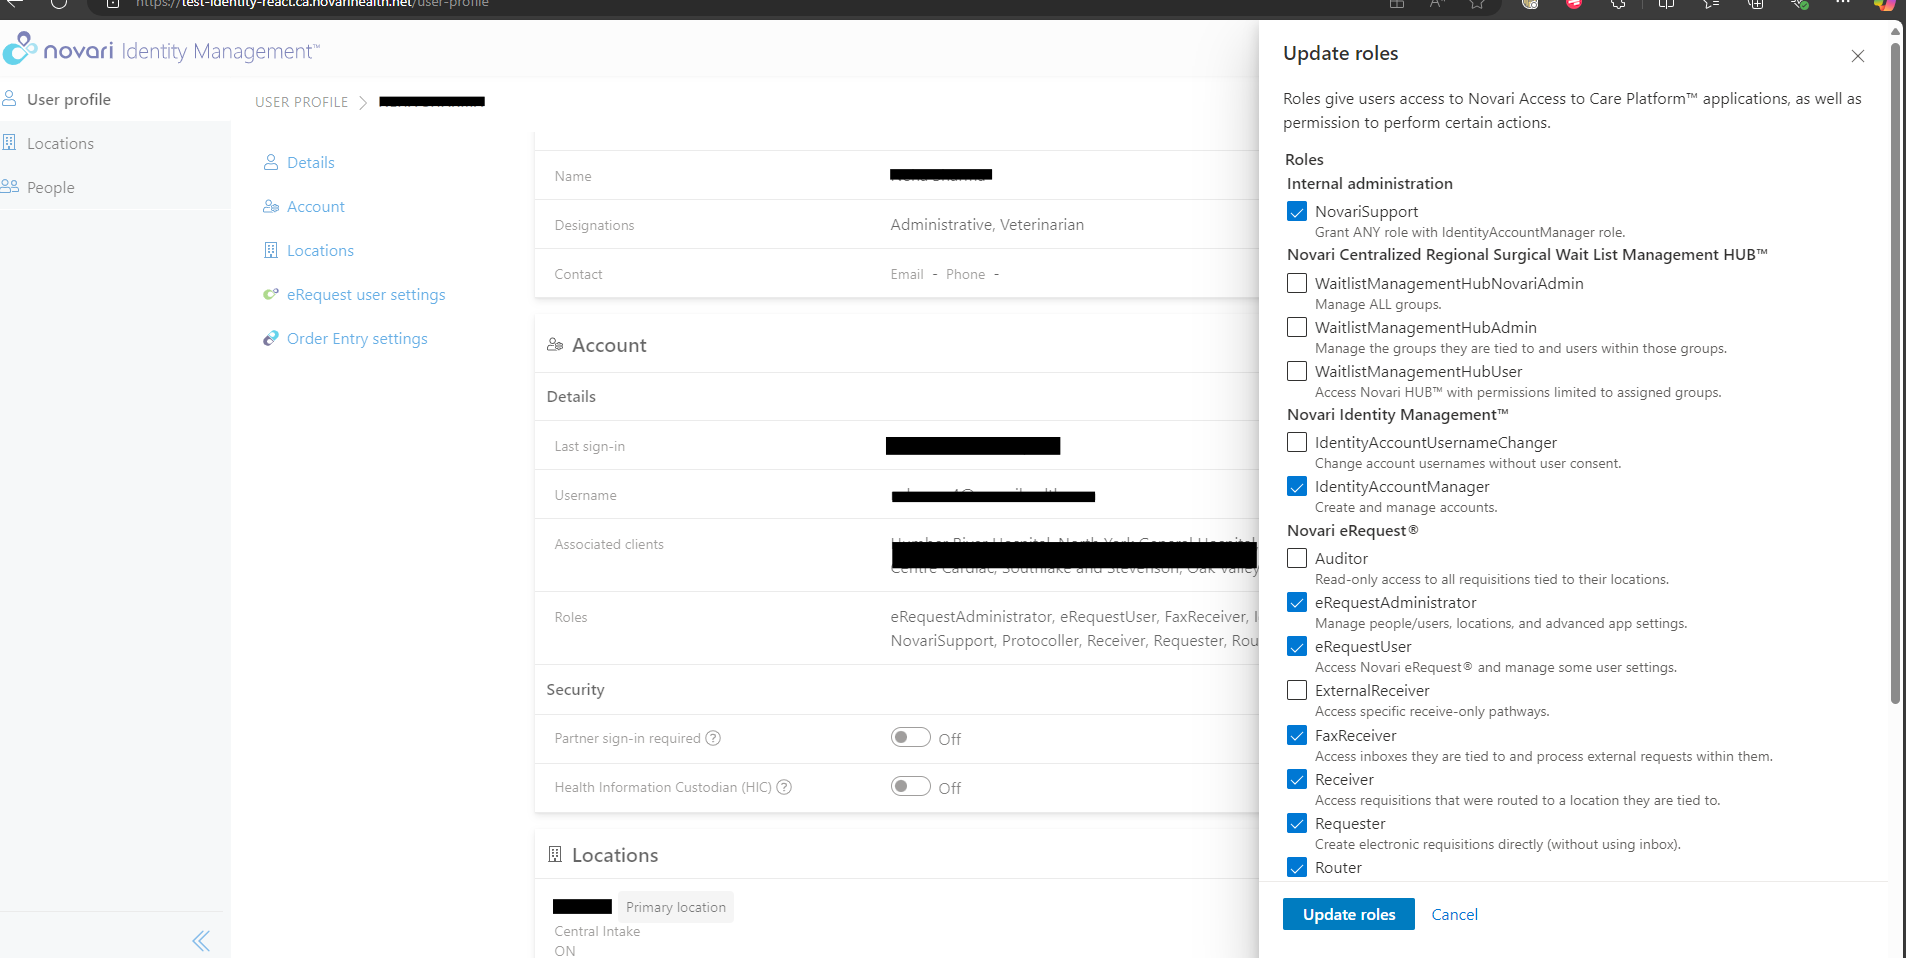Click the User profile person icon in sidebar

click(x=9, y=98)
